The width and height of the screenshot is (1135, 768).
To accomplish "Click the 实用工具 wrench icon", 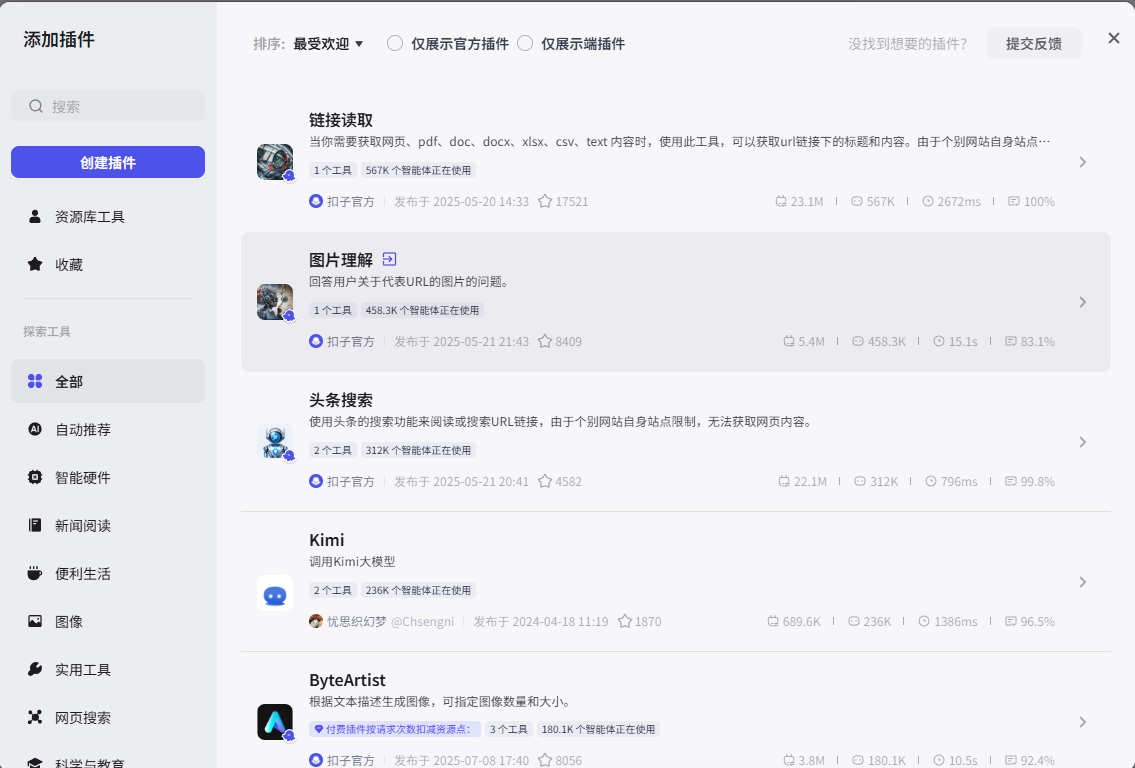I will [x=35, y=669].
